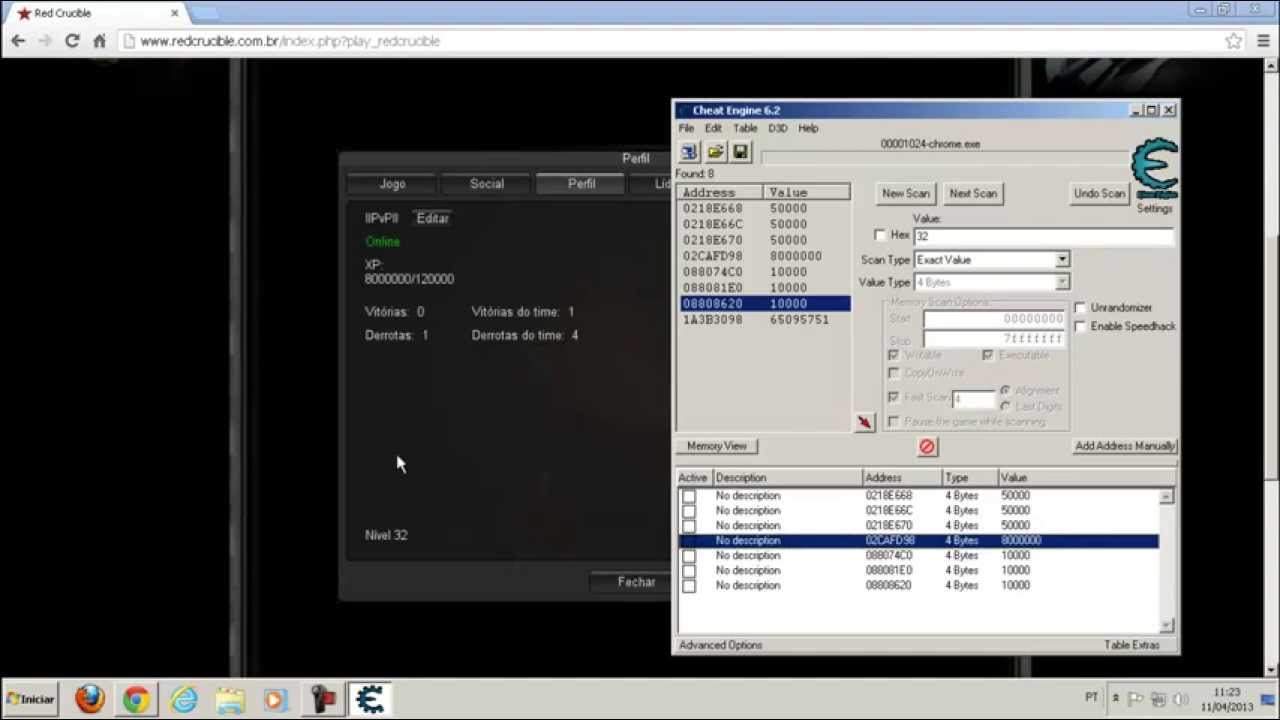This screenshot has width=1280, height=720.
Task: Click the Editar button in profile
Action: [433, 218]
